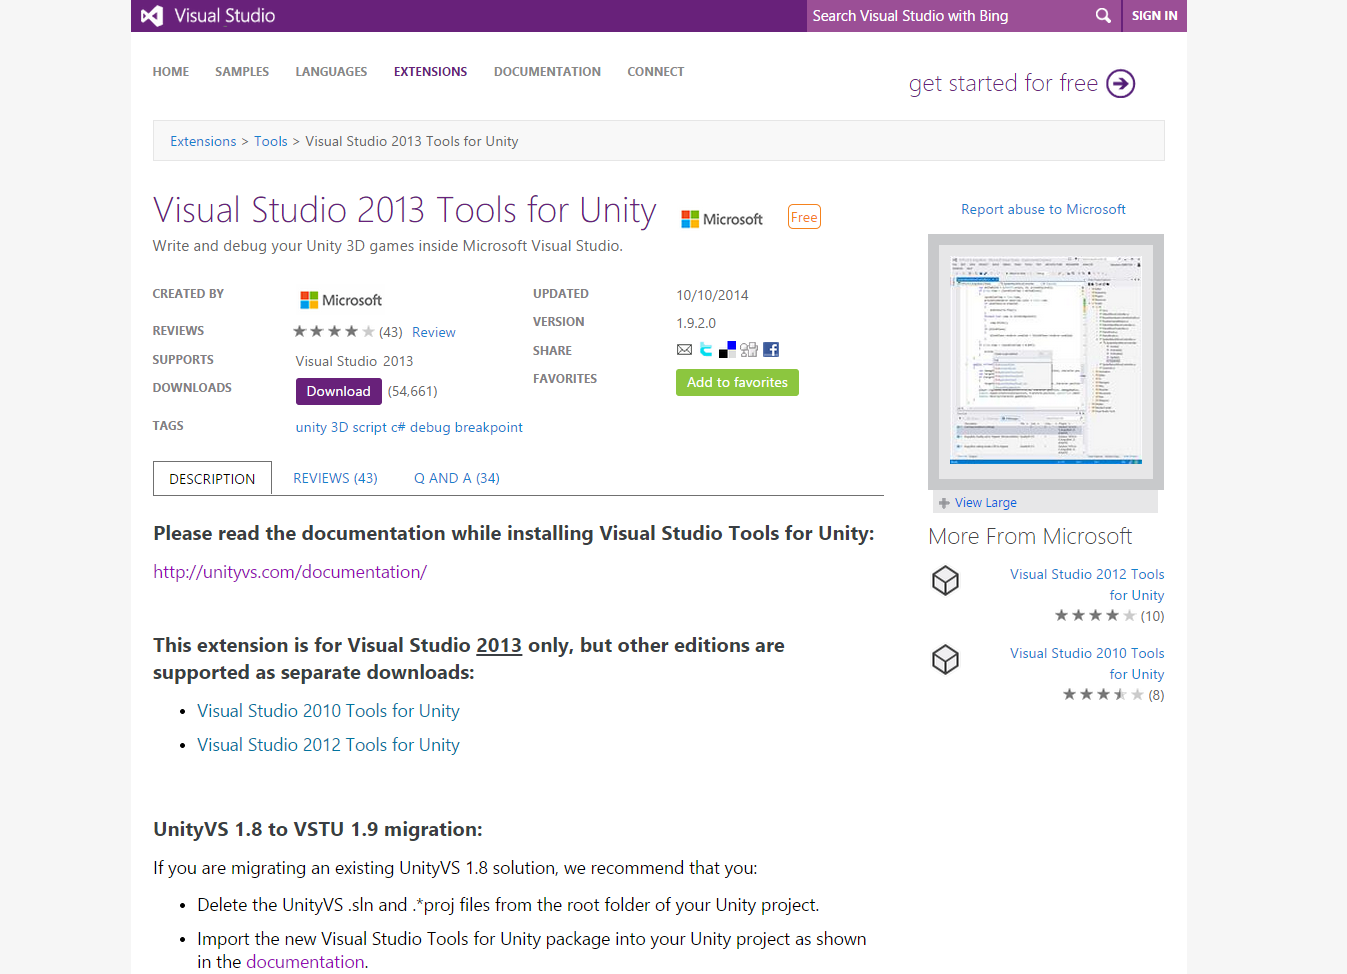Click the script tag

pos(369,427)
